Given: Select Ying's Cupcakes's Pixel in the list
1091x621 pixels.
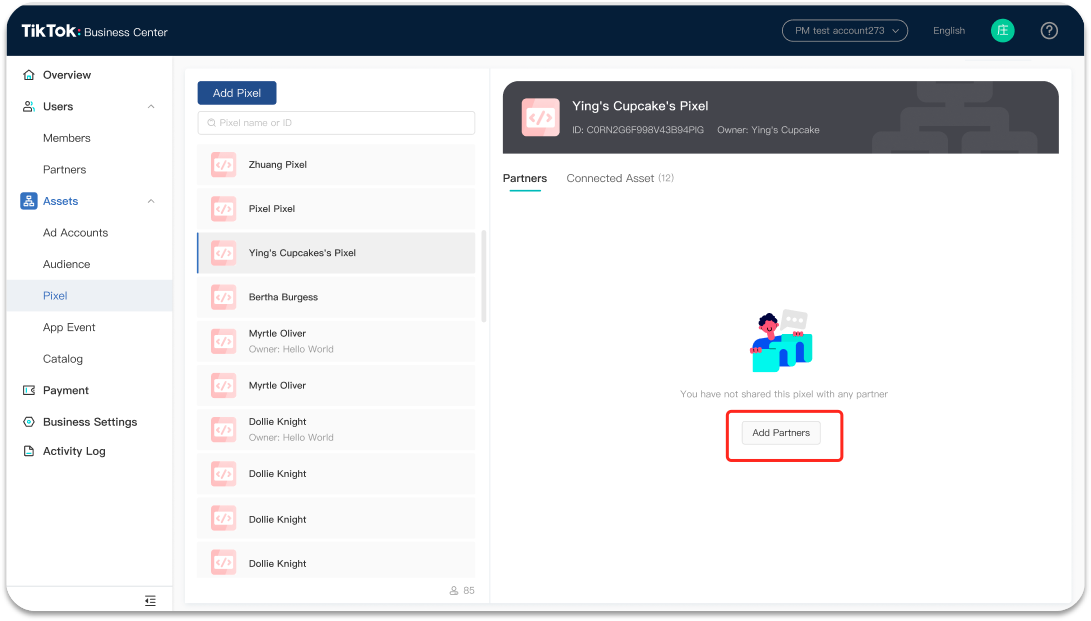Looking at the screenshot, I should click(336, 253).
